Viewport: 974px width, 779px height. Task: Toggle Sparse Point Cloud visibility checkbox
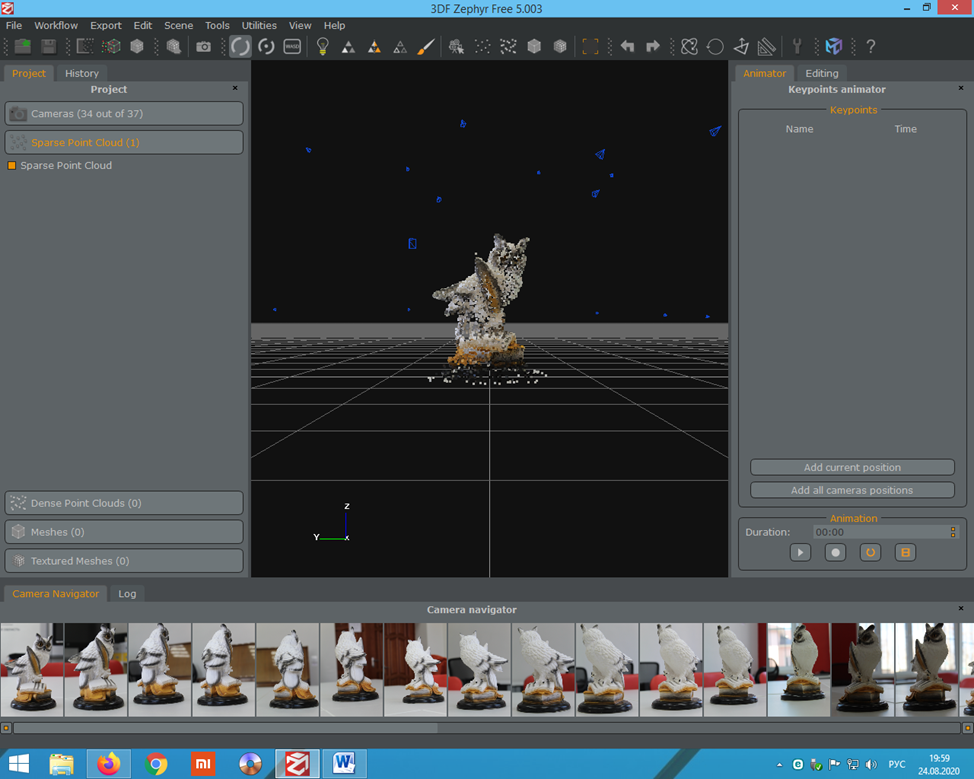point(11,165)
